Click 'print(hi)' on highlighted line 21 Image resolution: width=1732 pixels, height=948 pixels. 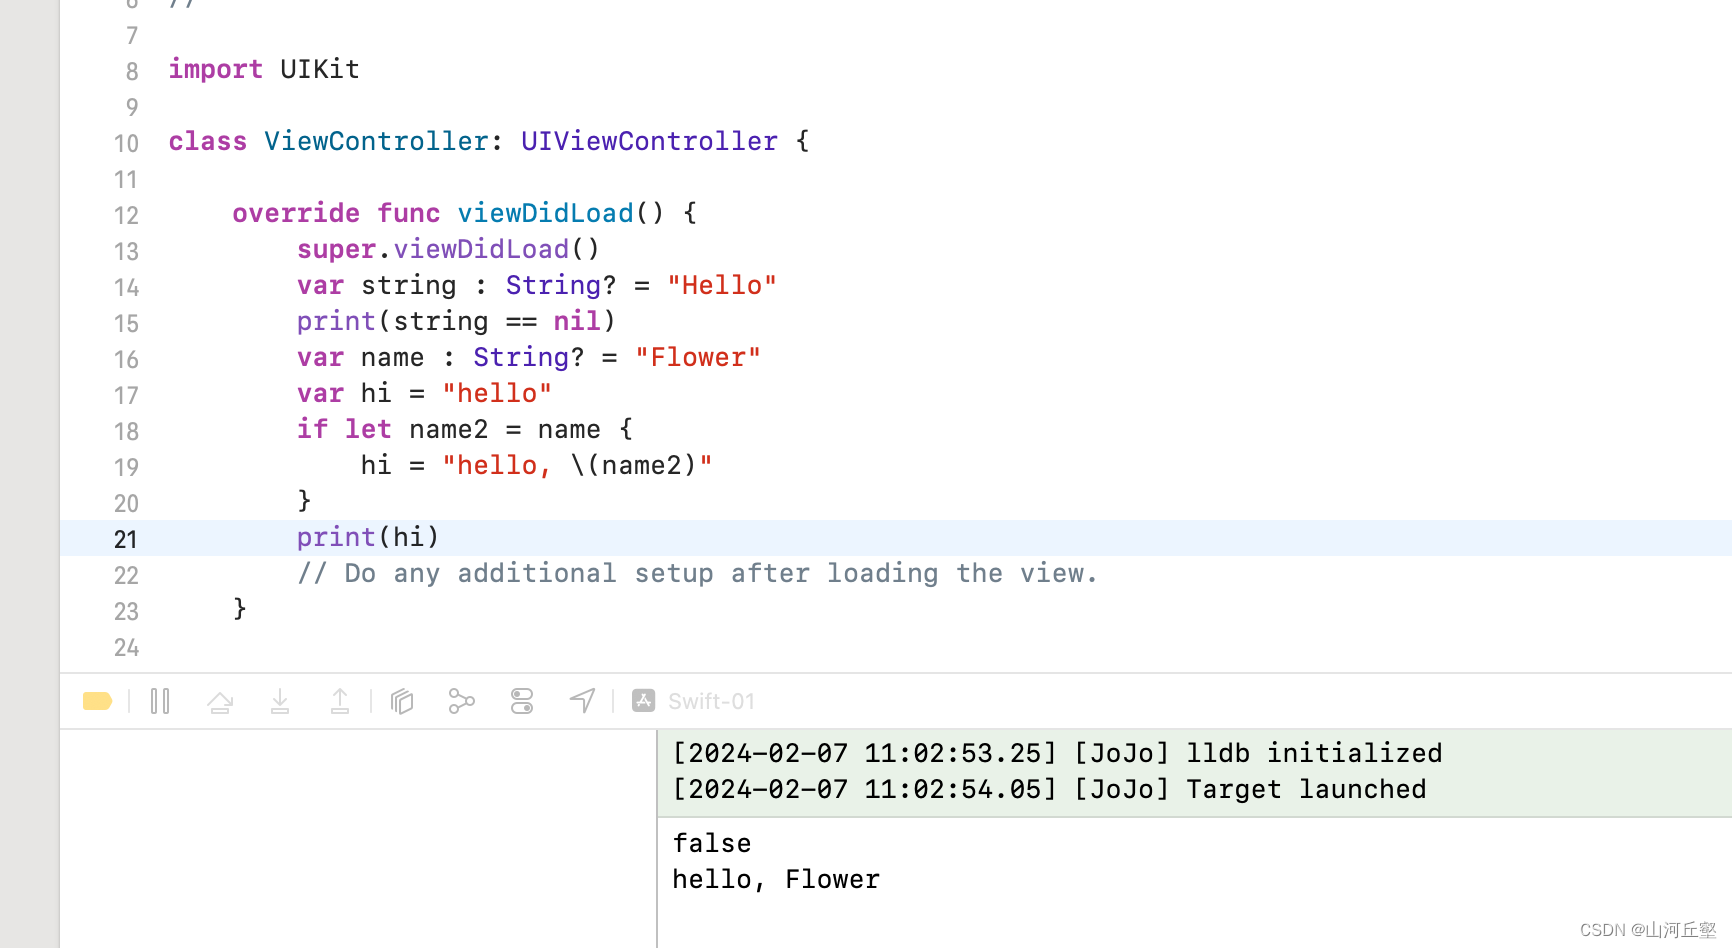tap(368, 537)
